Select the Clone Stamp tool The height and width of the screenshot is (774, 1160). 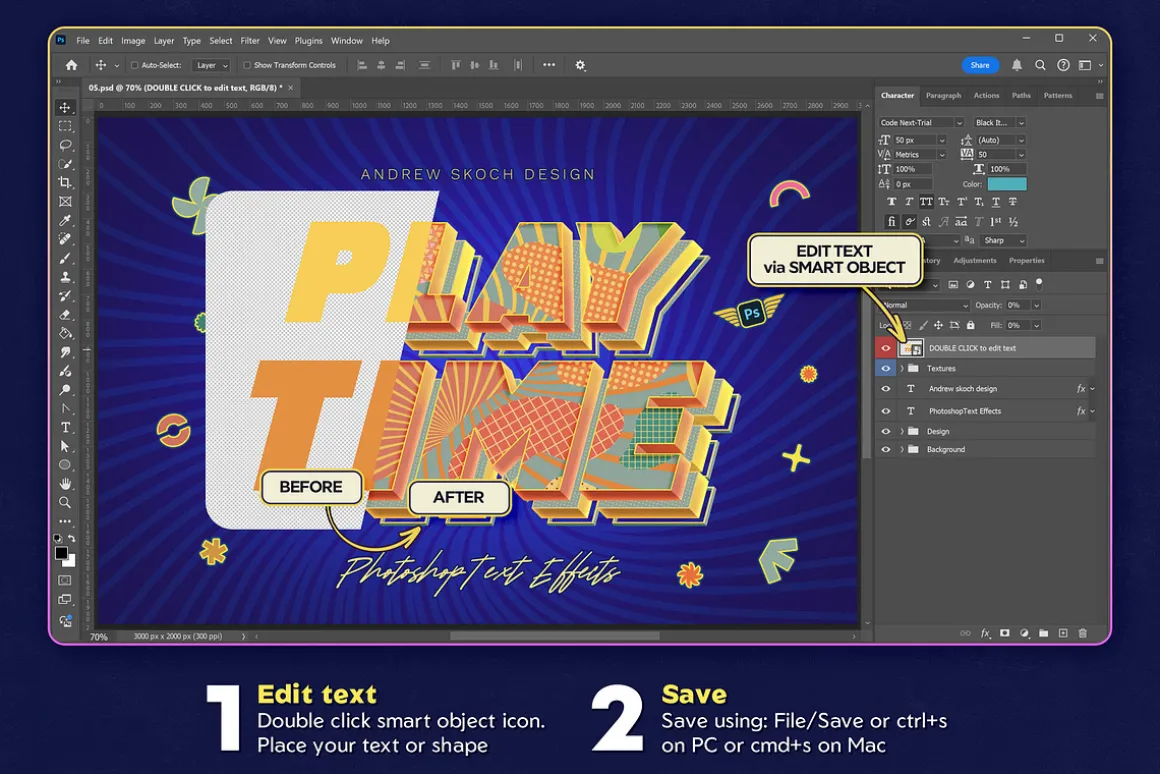point(65,277)
